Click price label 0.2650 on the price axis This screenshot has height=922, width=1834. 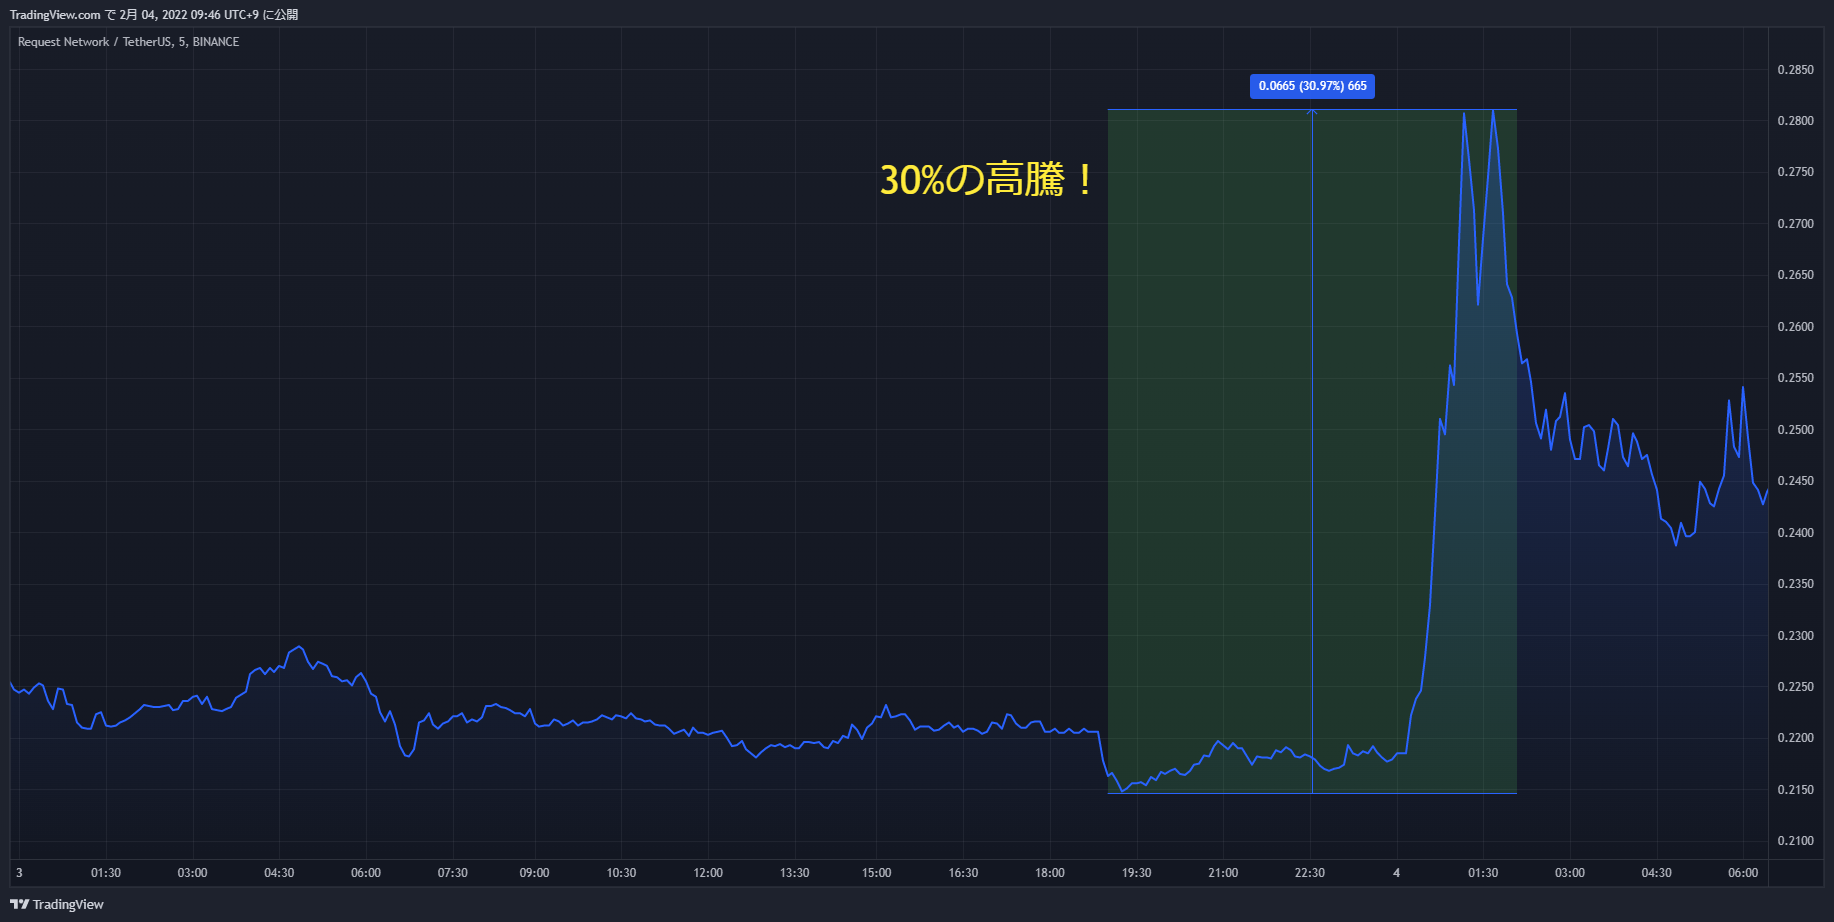[x=1795, y=275]
